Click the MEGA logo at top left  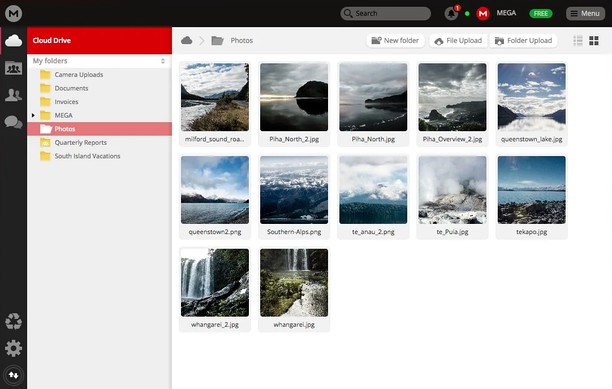13,13
